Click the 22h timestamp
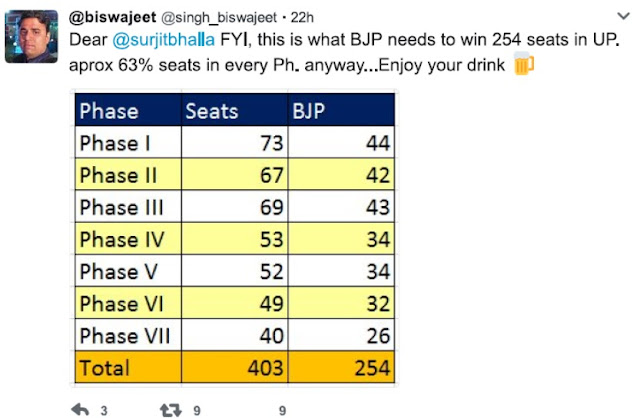This screenshot has width=640, height=418. point(302,18)
